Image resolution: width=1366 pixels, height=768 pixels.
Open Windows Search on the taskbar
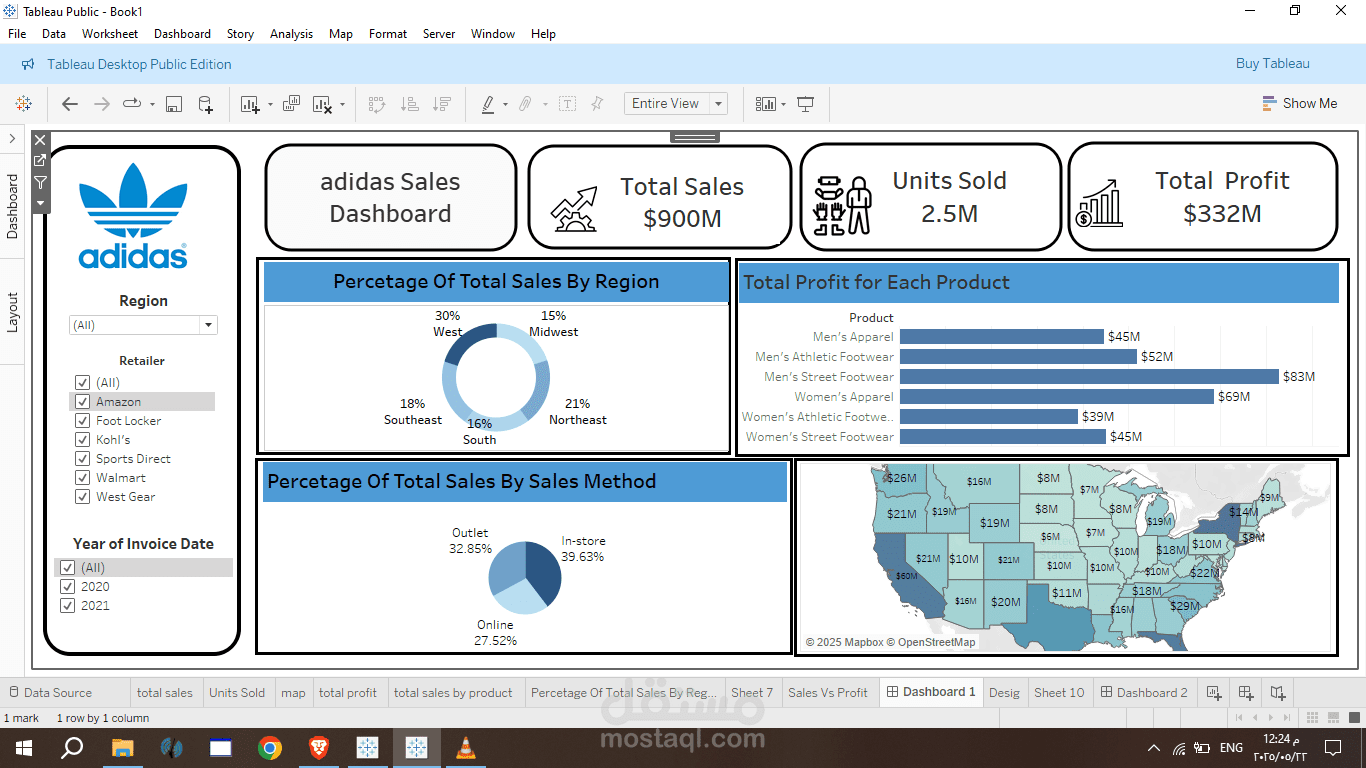pos(72,747)
